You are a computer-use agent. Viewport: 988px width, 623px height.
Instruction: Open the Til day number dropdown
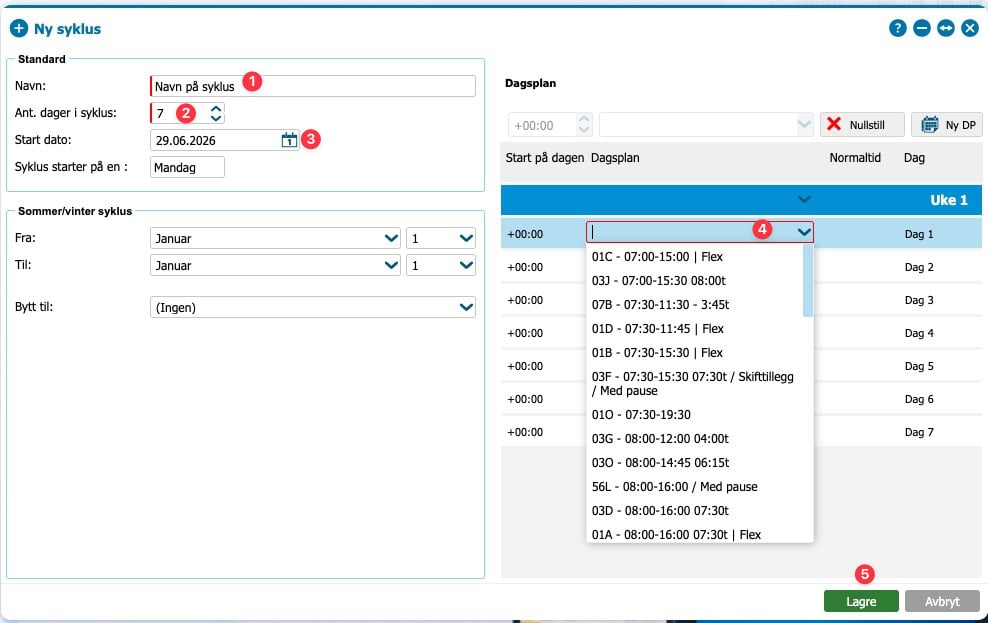pyautogui.click(x=440, y=265)
